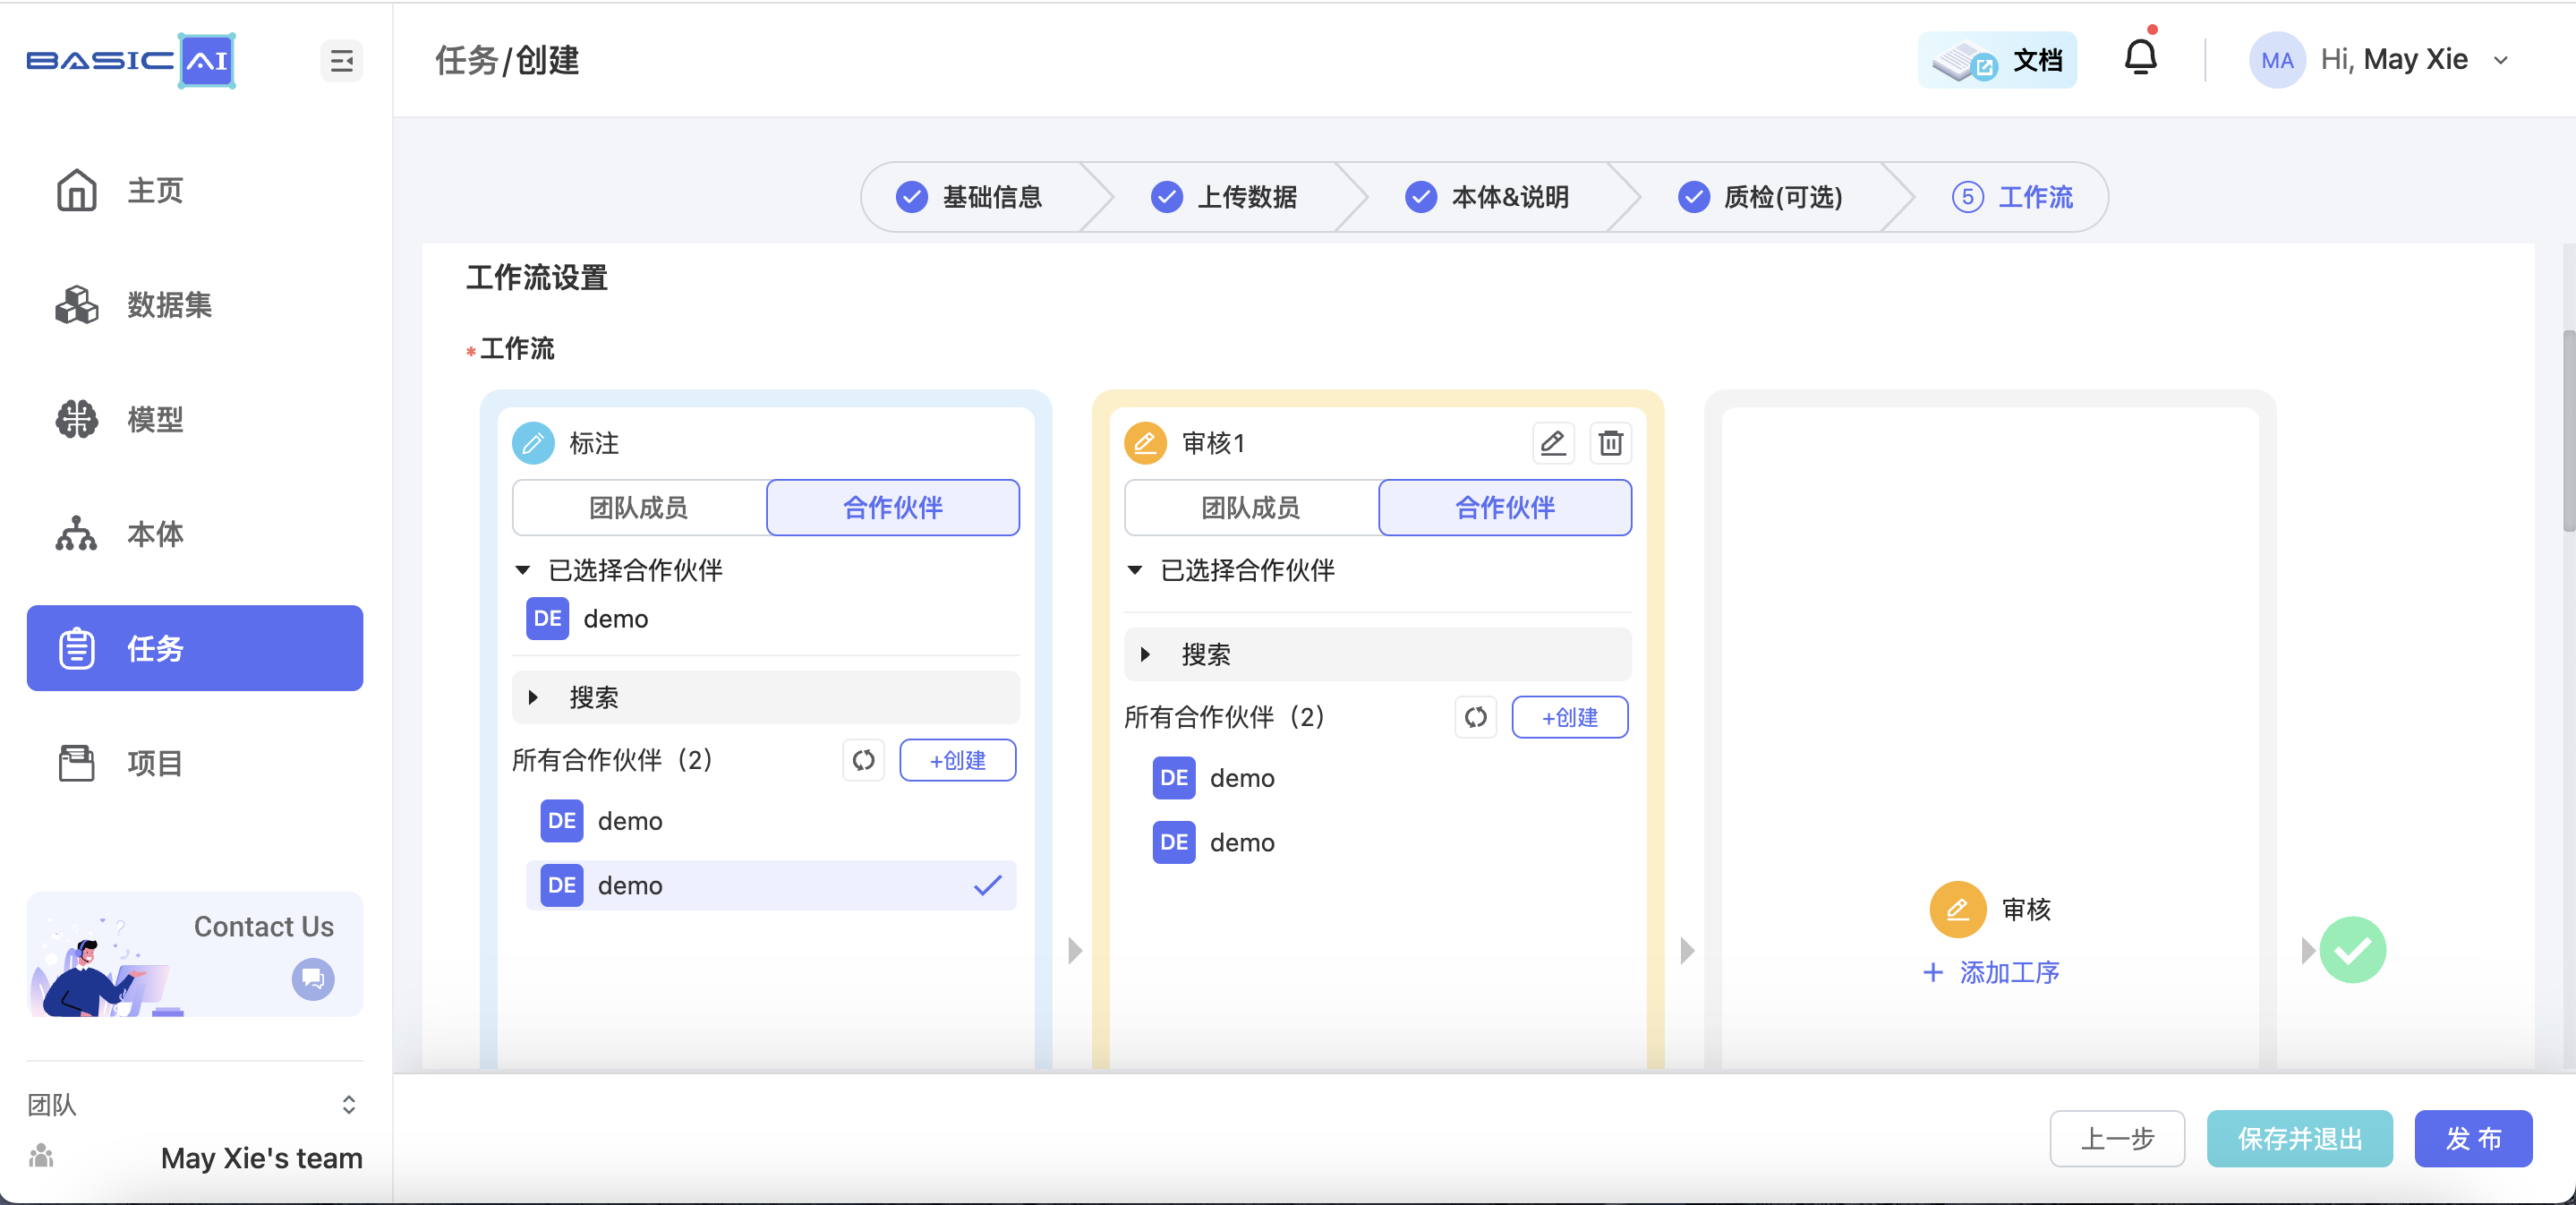This screenshot has width=2576, height=1205.
Task: Go to step 5 工作流
Action: point(2012,197)
